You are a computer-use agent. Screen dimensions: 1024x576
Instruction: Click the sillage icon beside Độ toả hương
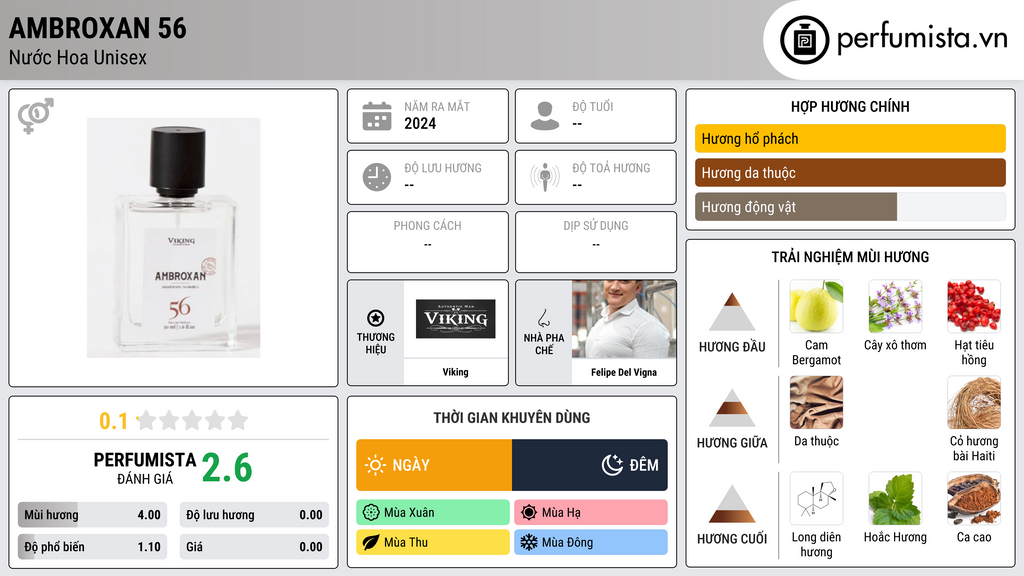coord(545,177)
